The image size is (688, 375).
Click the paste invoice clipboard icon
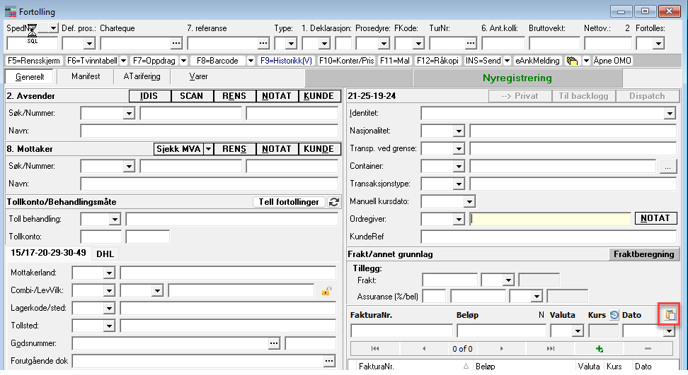click(670, 314)
